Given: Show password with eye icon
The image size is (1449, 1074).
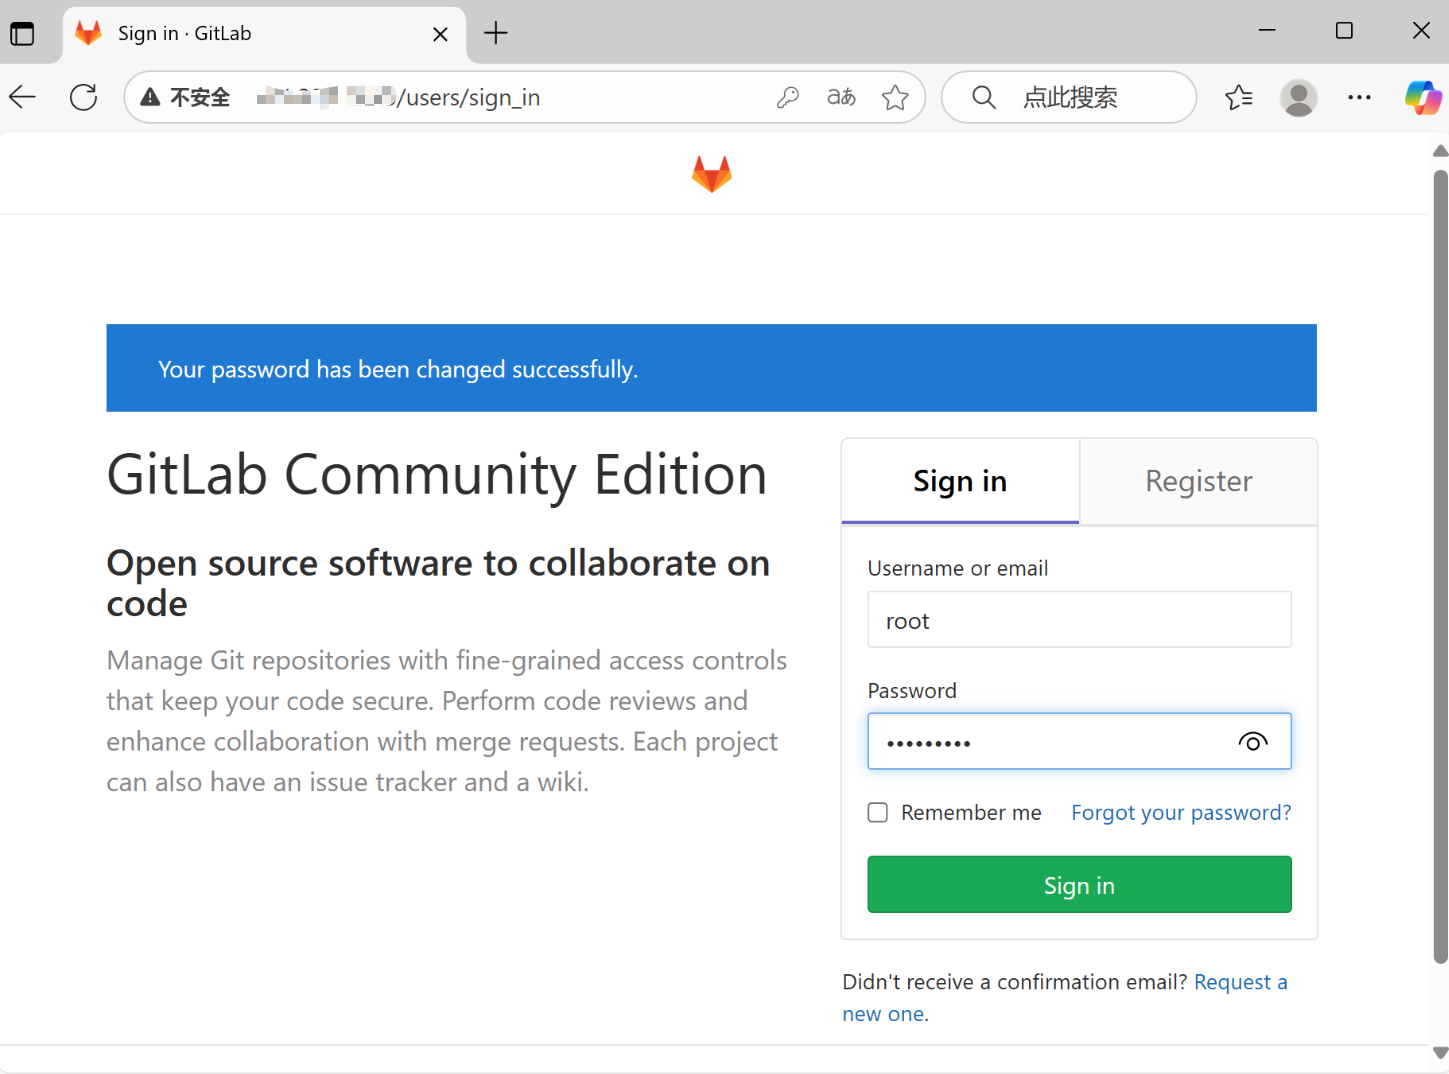Looking at the screenshot, I should [1252, 741].
